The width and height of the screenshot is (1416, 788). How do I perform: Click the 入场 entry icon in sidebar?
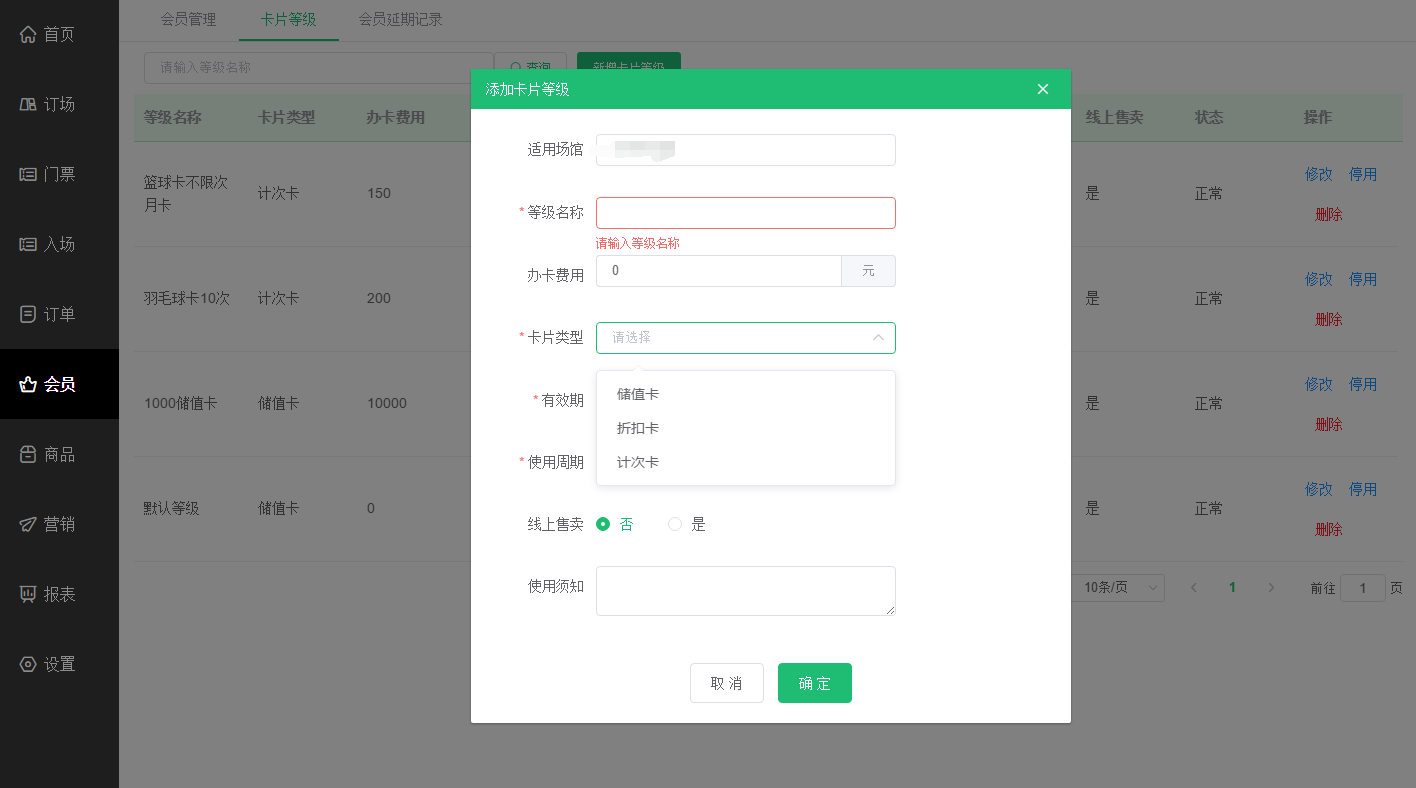(x=27, y=243)
